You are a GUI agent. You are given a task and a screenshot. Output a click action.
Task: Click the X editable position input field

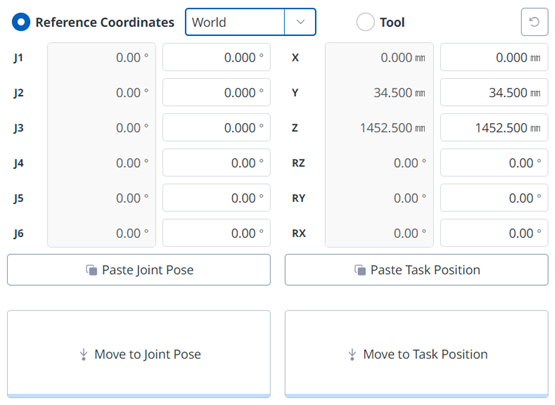[494, 57]
